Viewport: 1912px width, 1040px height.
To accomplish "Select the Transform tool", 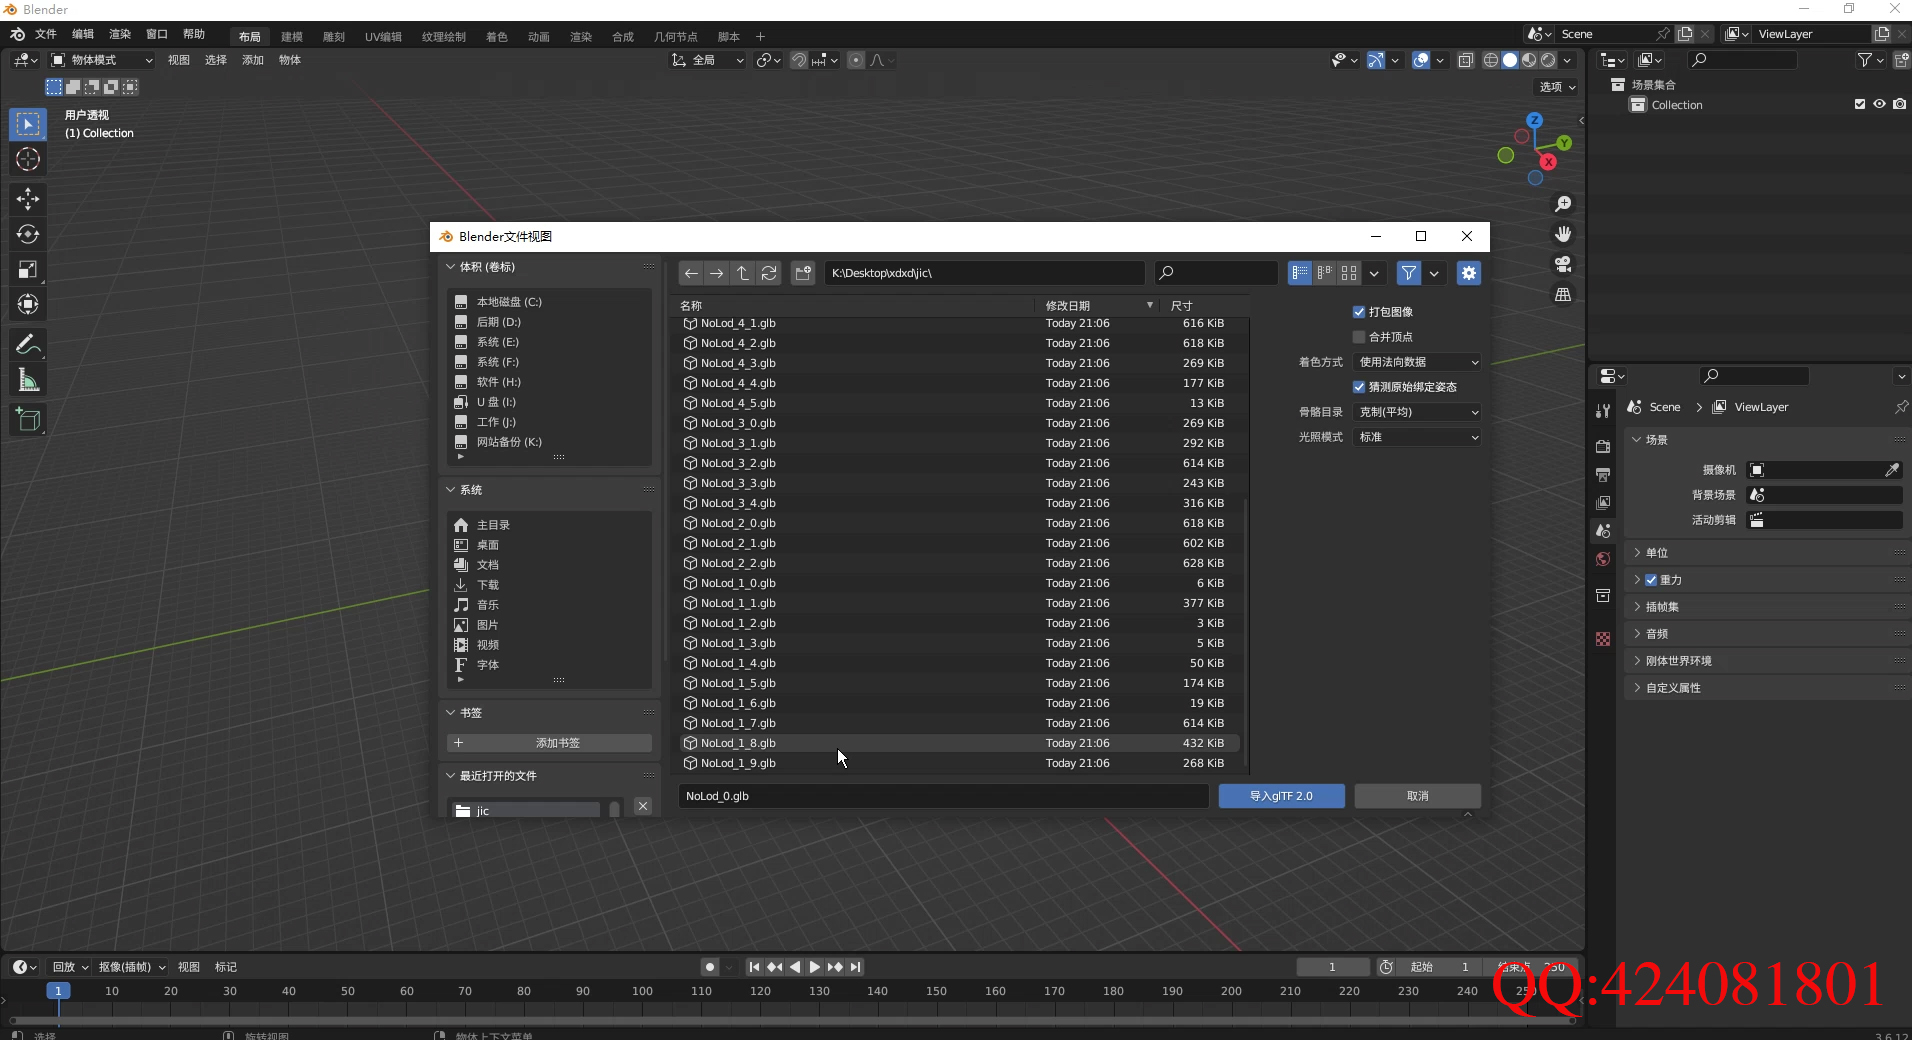I will [x=28, y=304].
